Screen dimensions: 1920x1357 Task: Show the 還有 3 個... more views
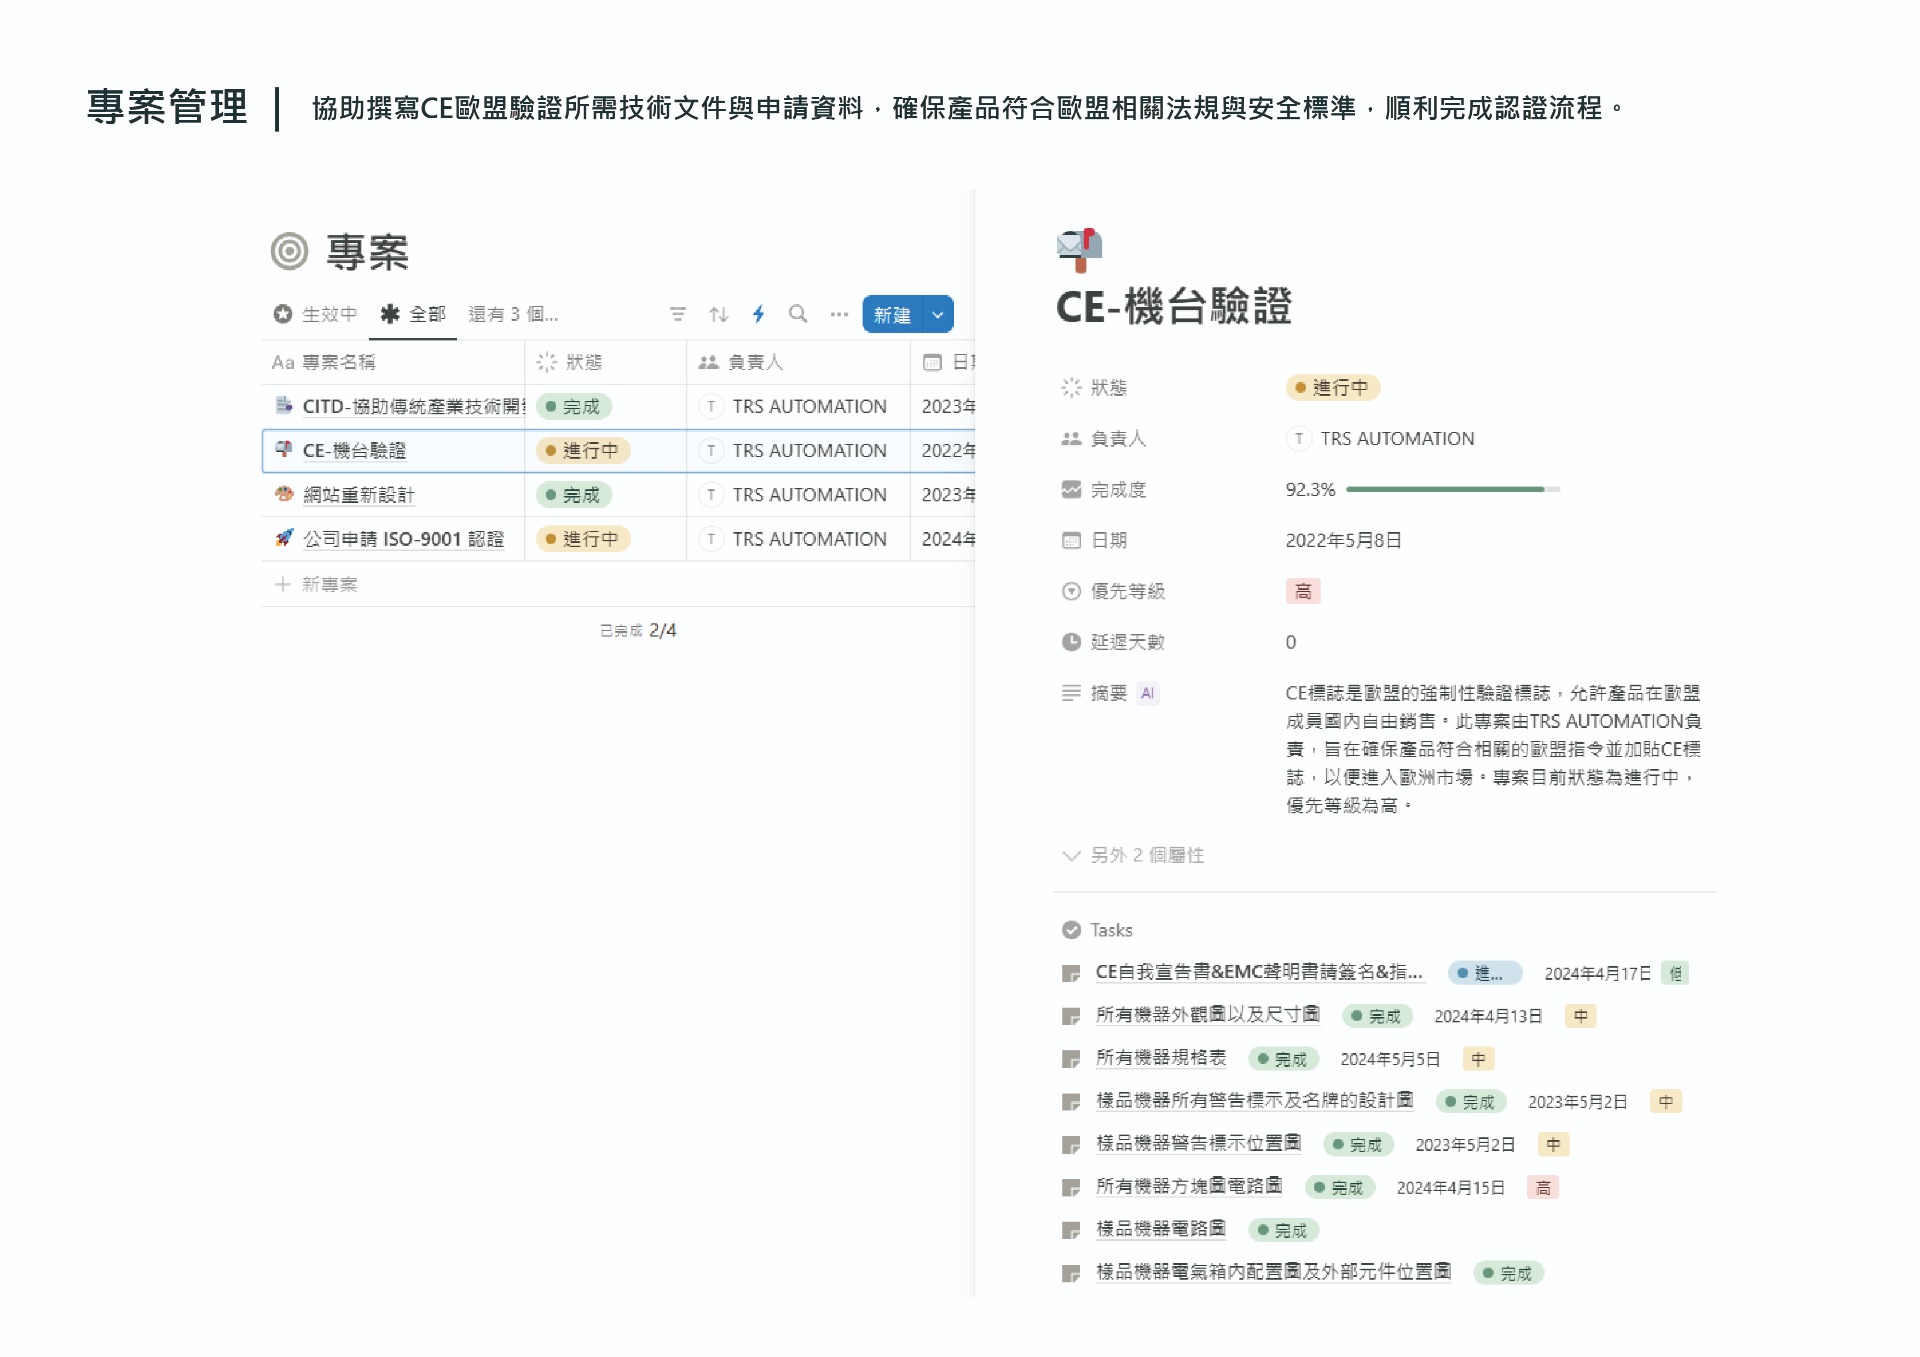coord(513,314)
